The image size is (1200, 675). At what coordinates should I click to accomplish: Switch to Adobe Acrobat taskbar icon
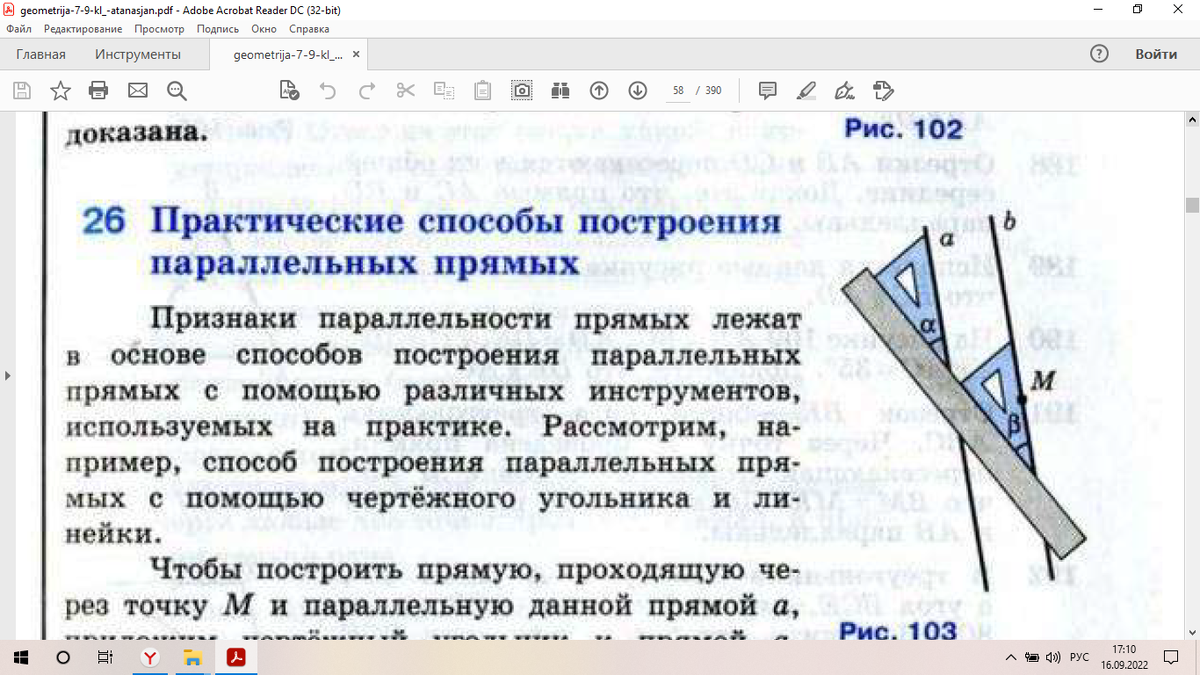click(237, 657)
